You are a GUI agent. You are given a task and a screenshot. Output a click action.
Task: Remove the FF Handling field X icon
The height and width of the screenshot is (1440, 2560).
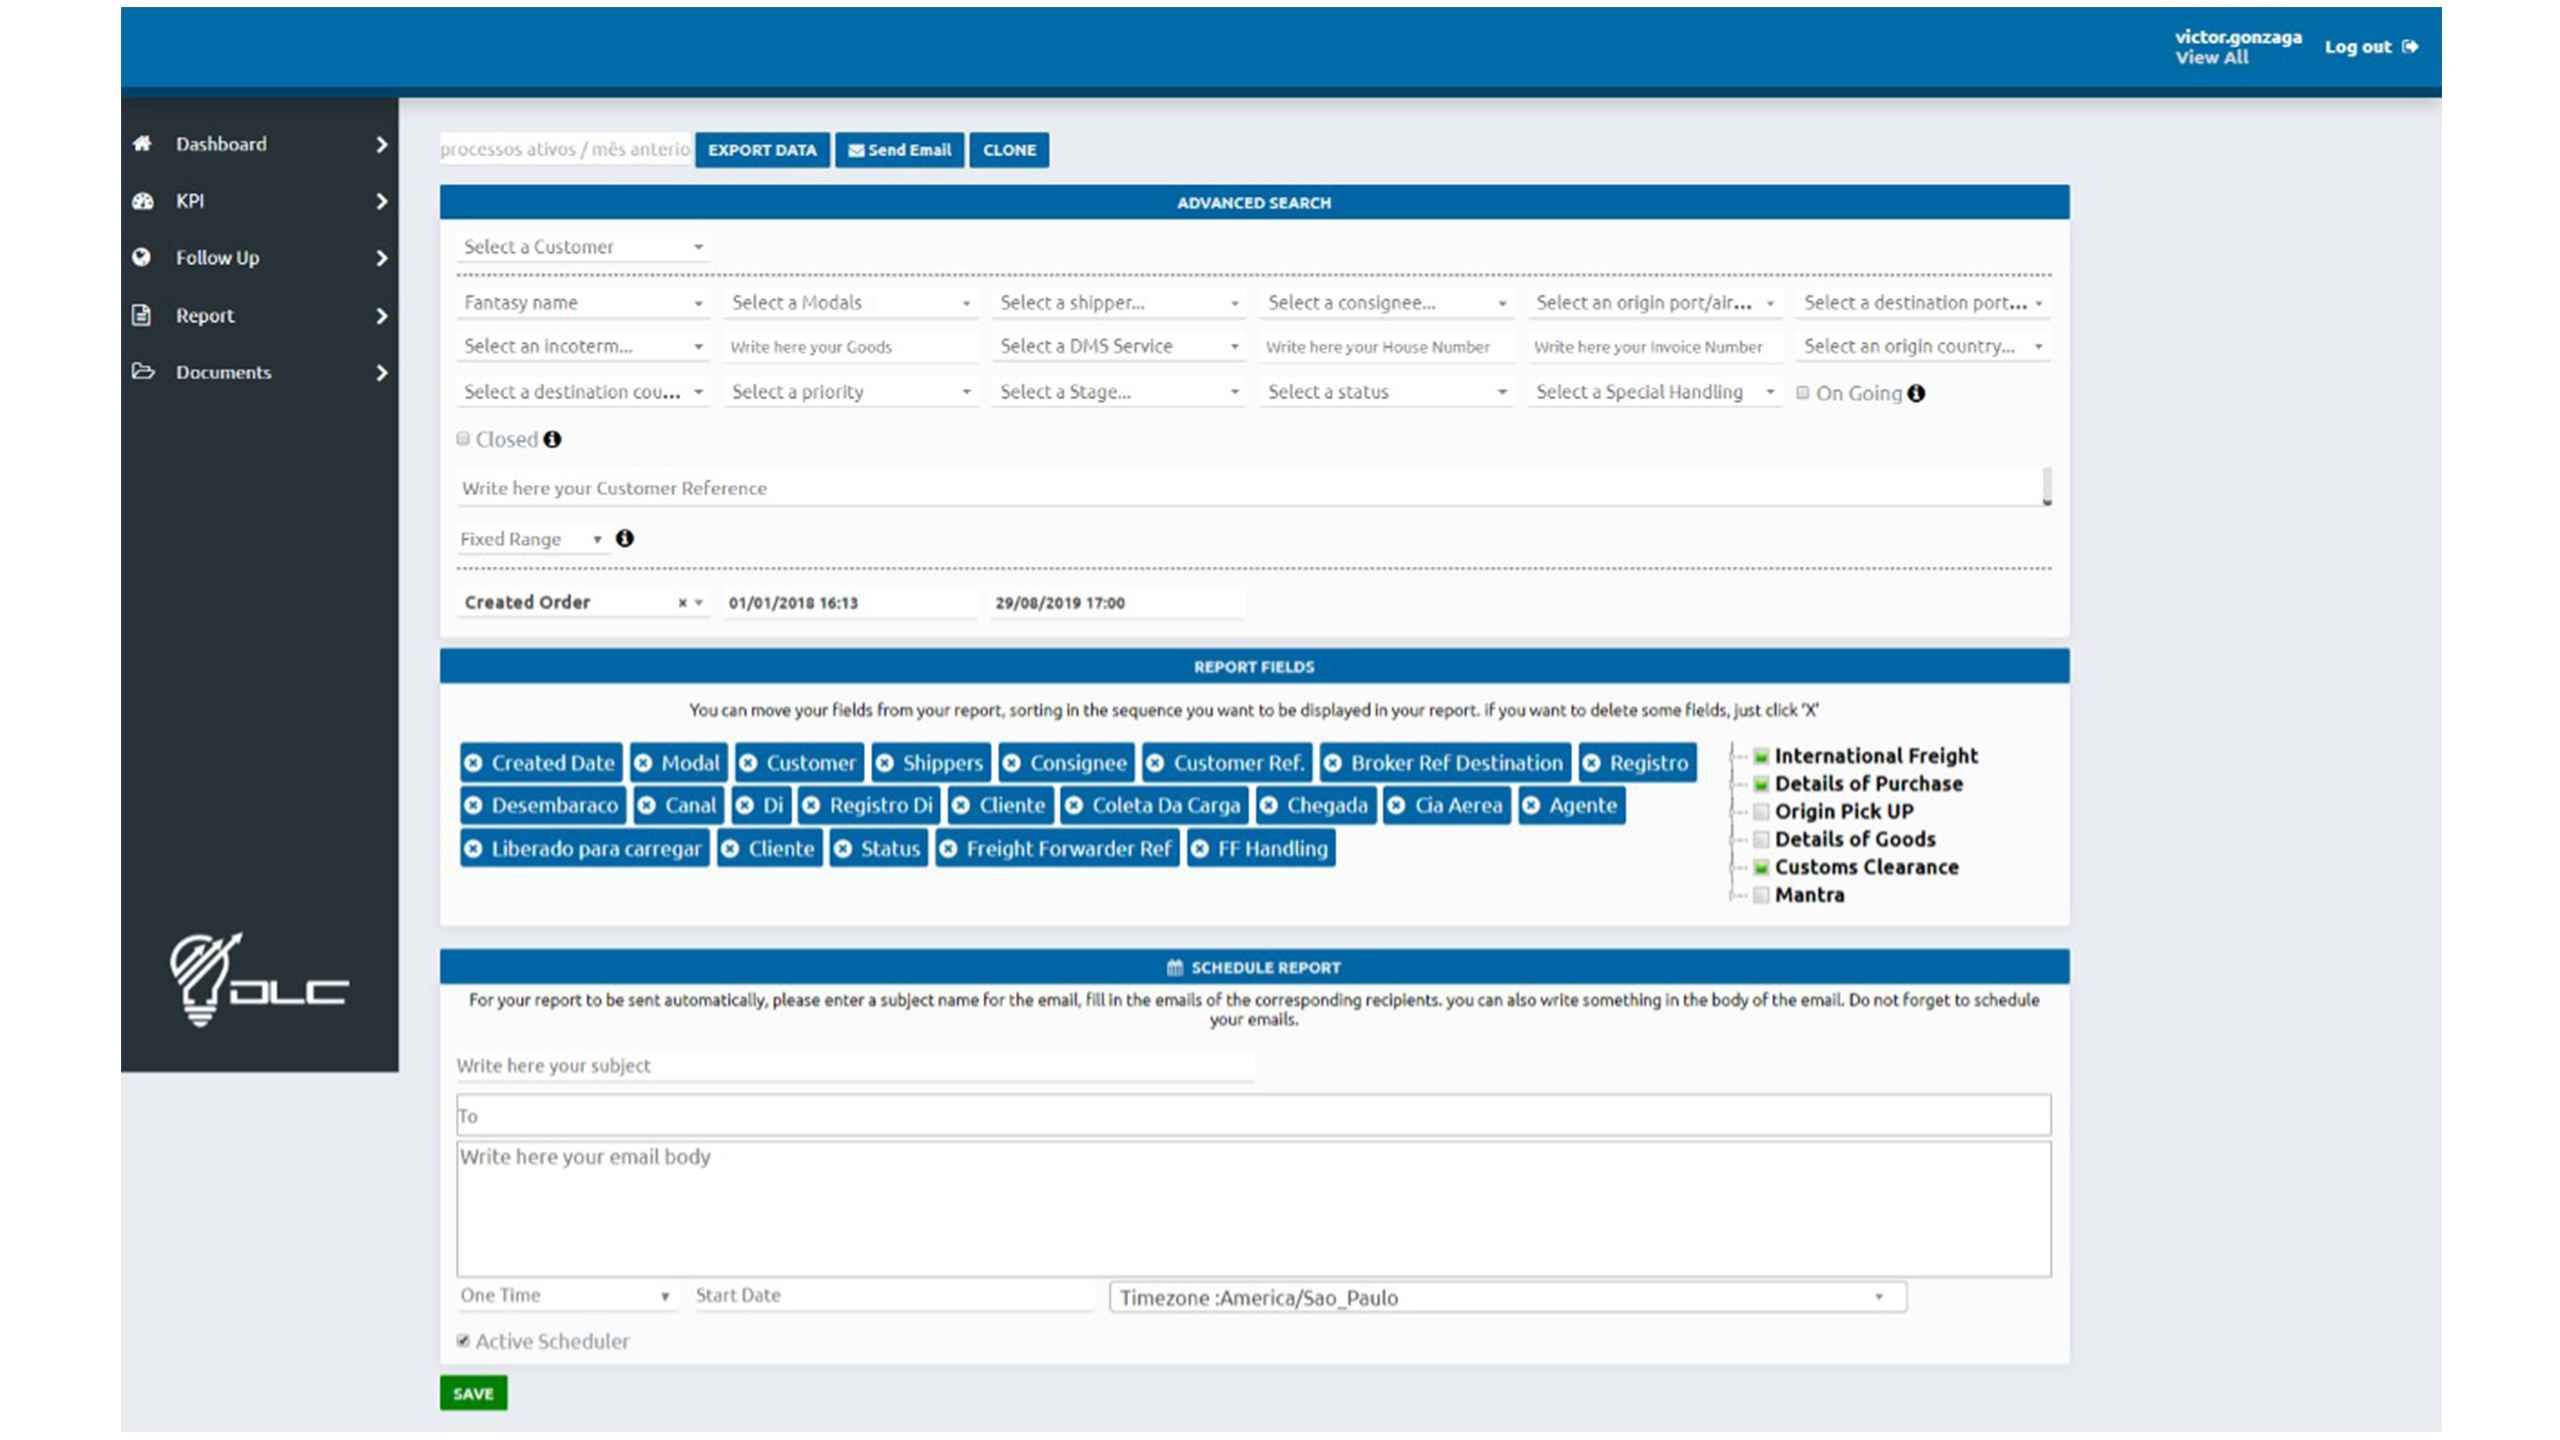[1199, 849]
